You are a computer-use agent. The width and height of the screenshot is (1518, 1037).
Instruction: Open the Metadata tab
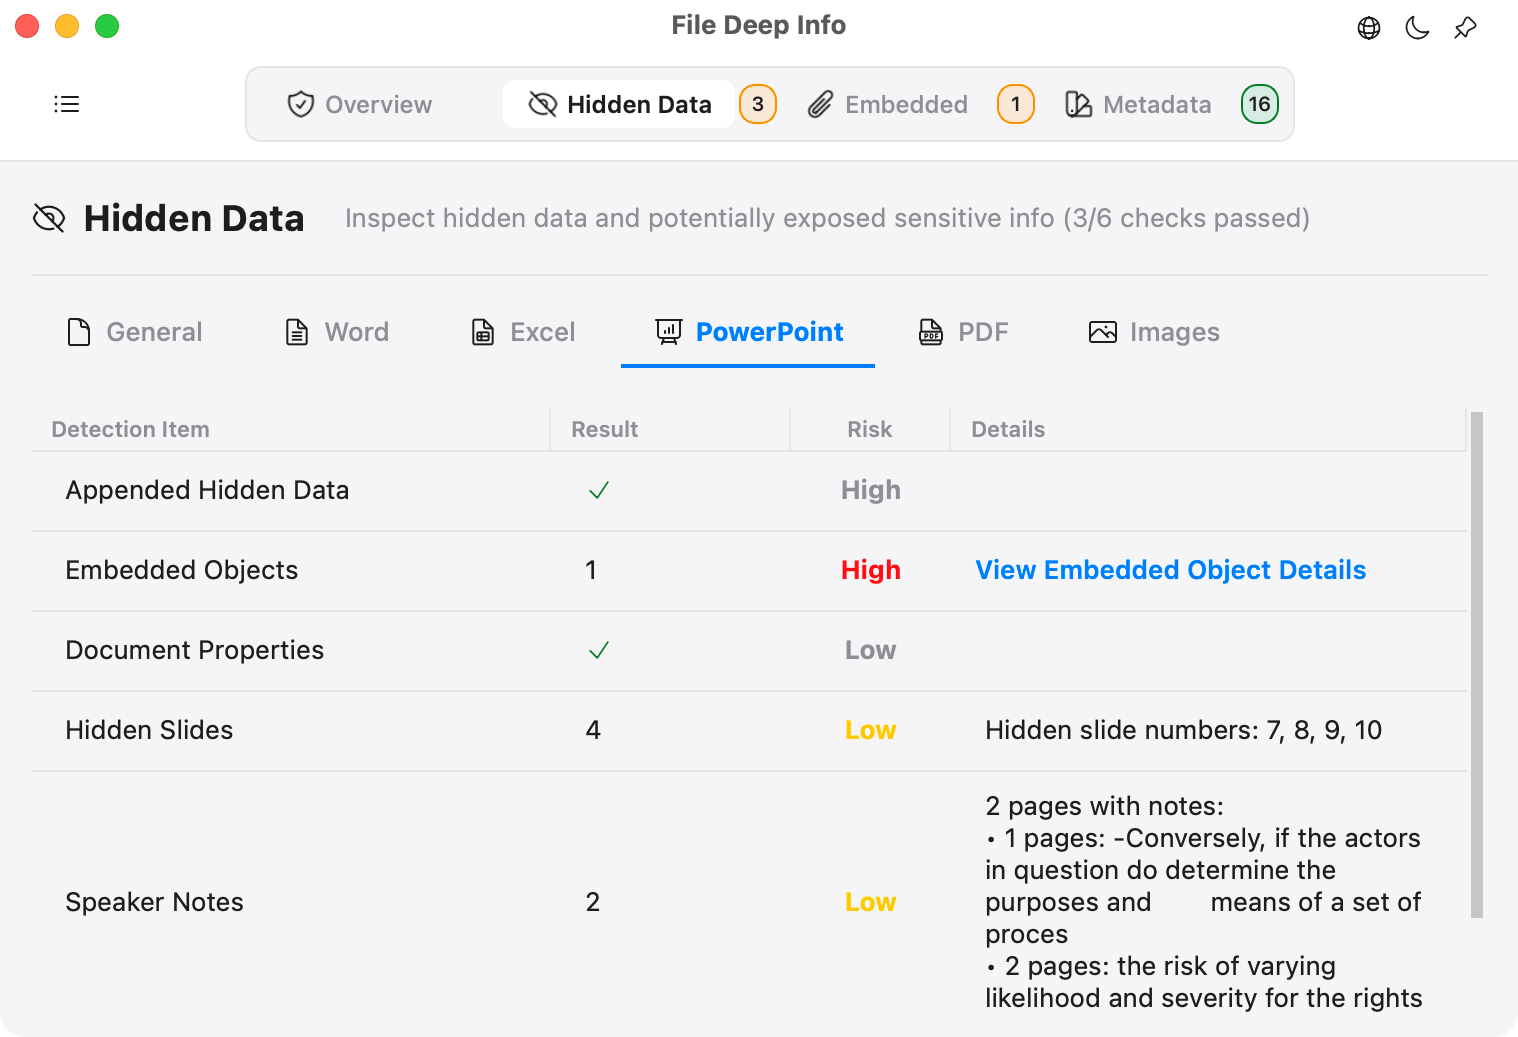tap(1138, 104)
